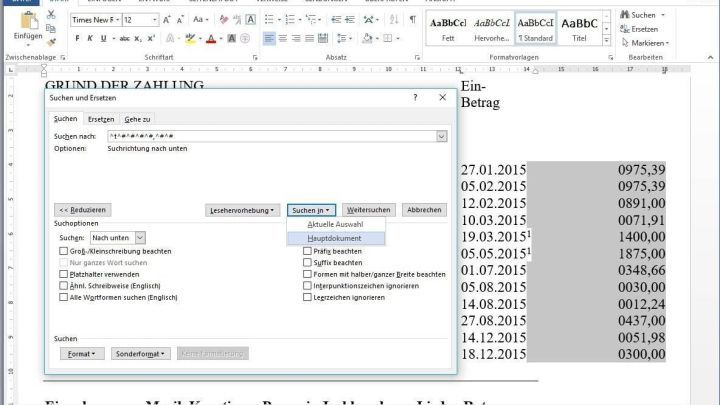
Task: Click the Einfügen paste icon
Action: click(28, 22)
